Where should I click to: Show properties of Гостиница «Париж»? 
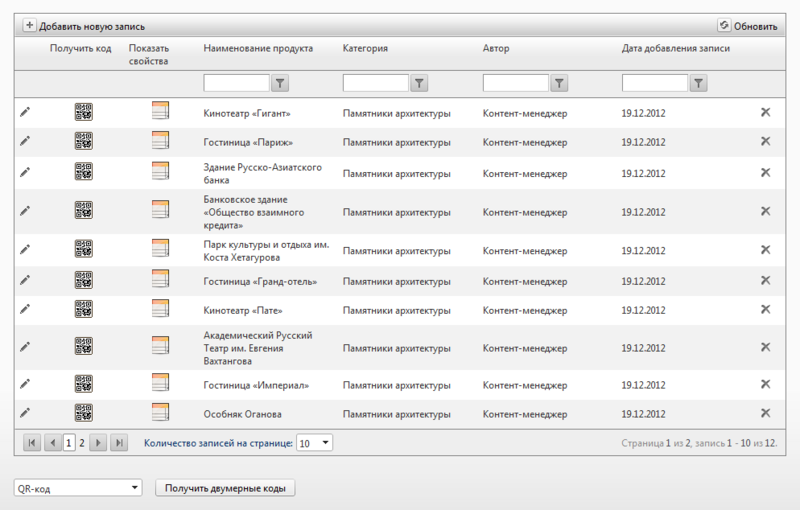point(160,140)
